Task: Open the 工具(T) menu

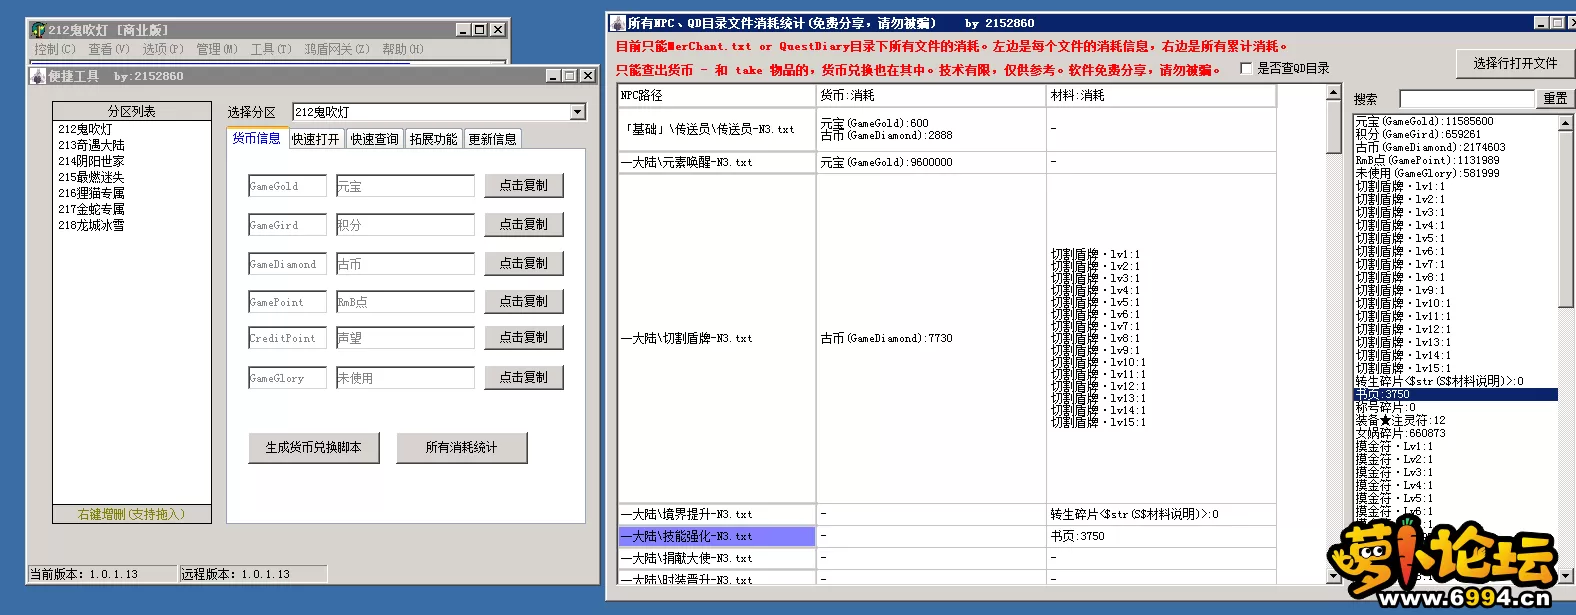Action: 270,49
